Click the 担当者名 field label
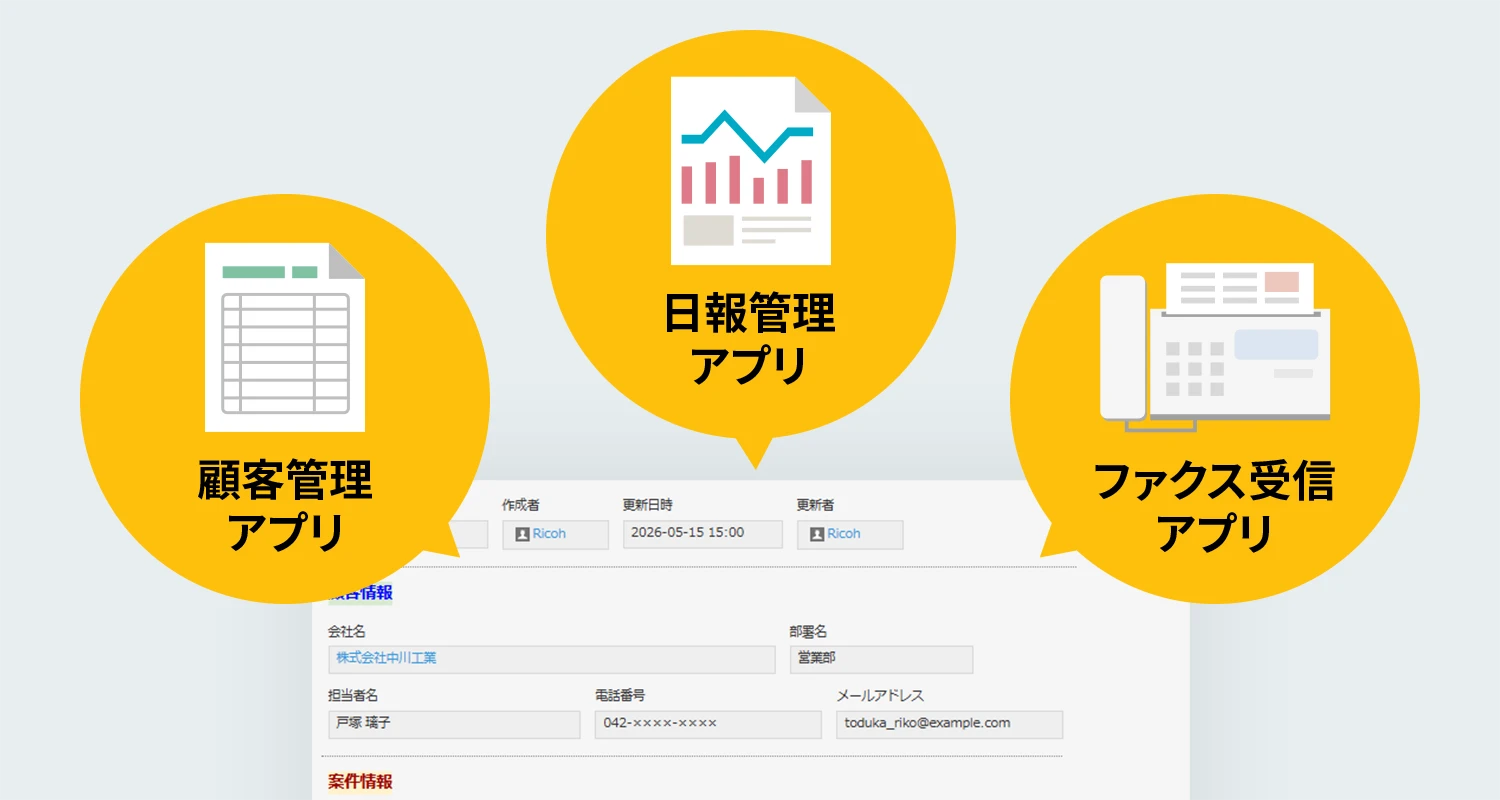This screenshot has height=800, width=1500. tap(353, 696)
